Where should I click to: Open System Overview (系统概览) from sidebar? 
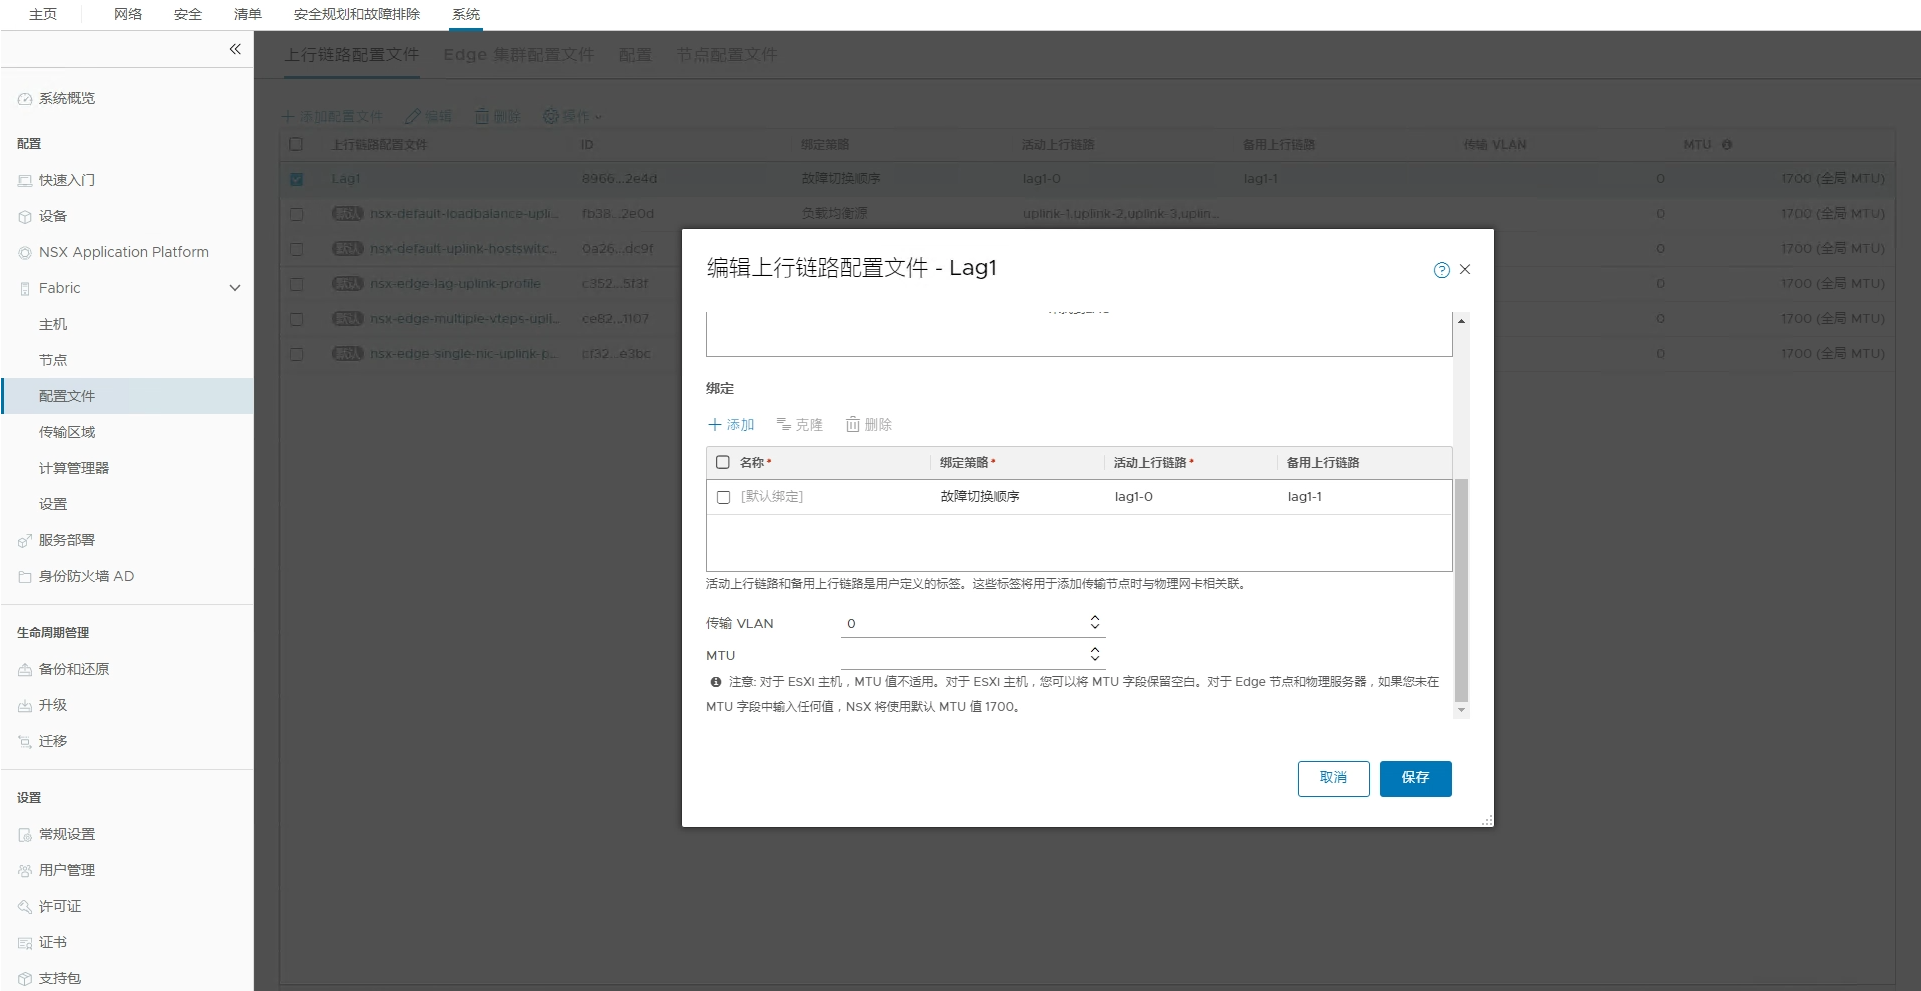pyautogui.click(x=66, y=98)
